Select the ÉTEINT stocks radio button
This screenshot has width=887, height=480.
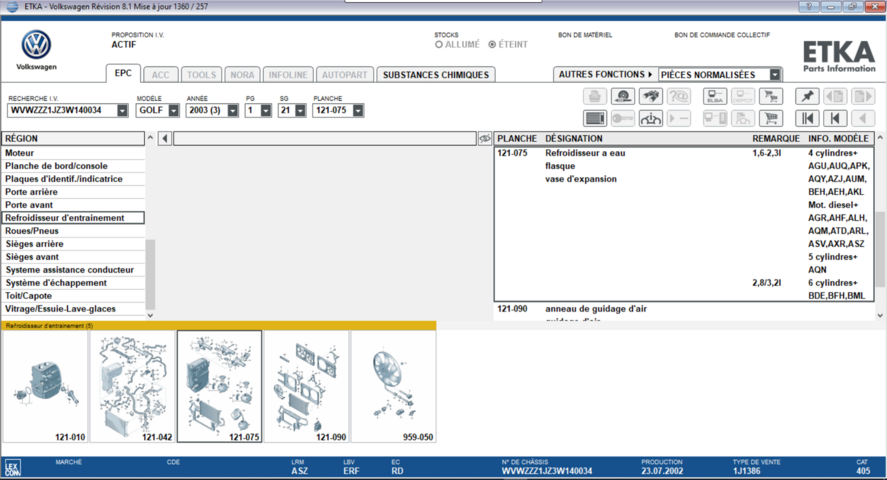coord(492,45)
